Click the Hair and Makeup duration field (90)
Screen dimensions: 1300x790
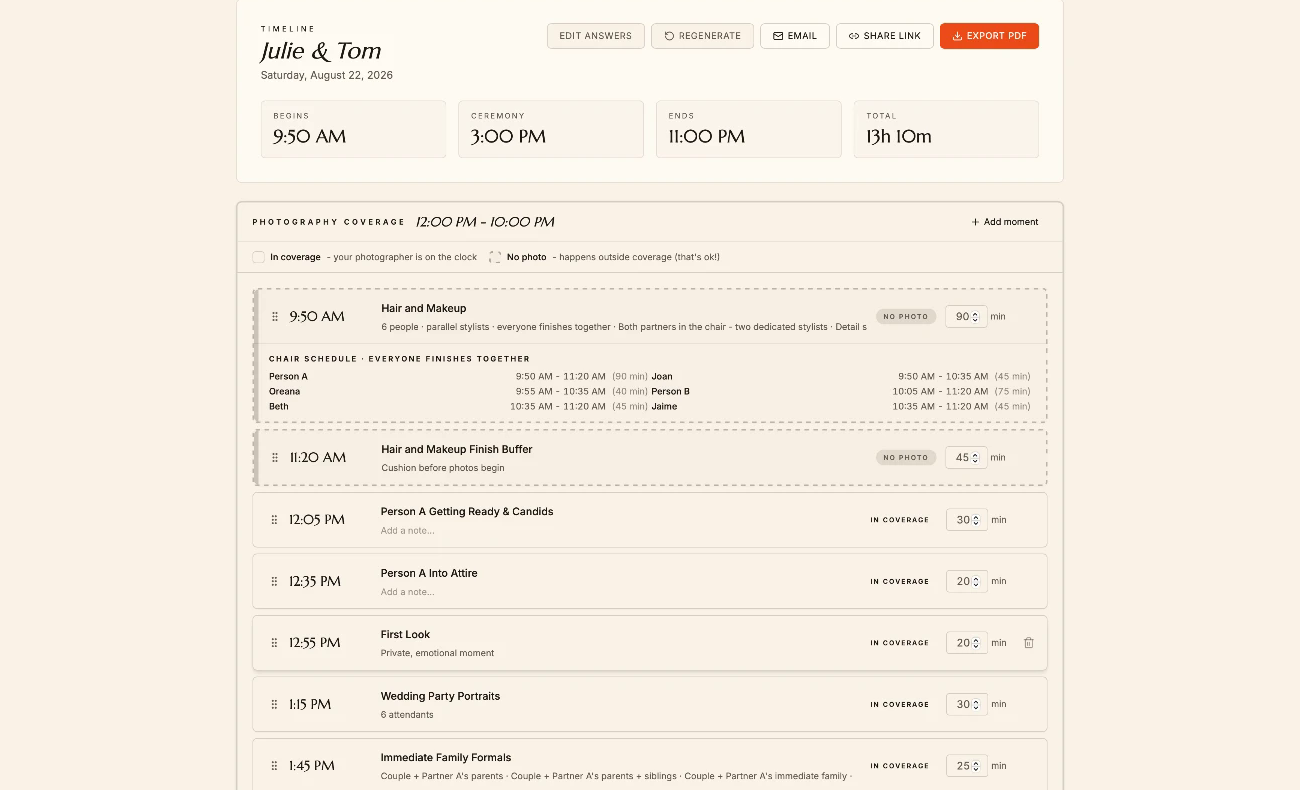click(x=966, y=317)
